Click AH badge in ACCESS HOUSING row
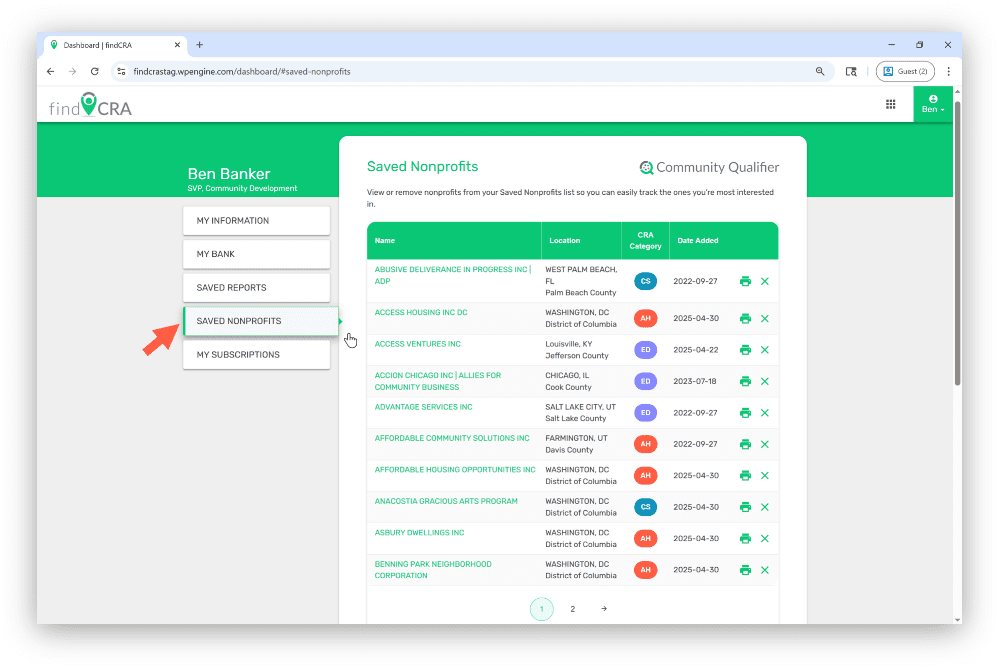The height and width of the screenshot is (668, 1002). click(x=645, y=318)
